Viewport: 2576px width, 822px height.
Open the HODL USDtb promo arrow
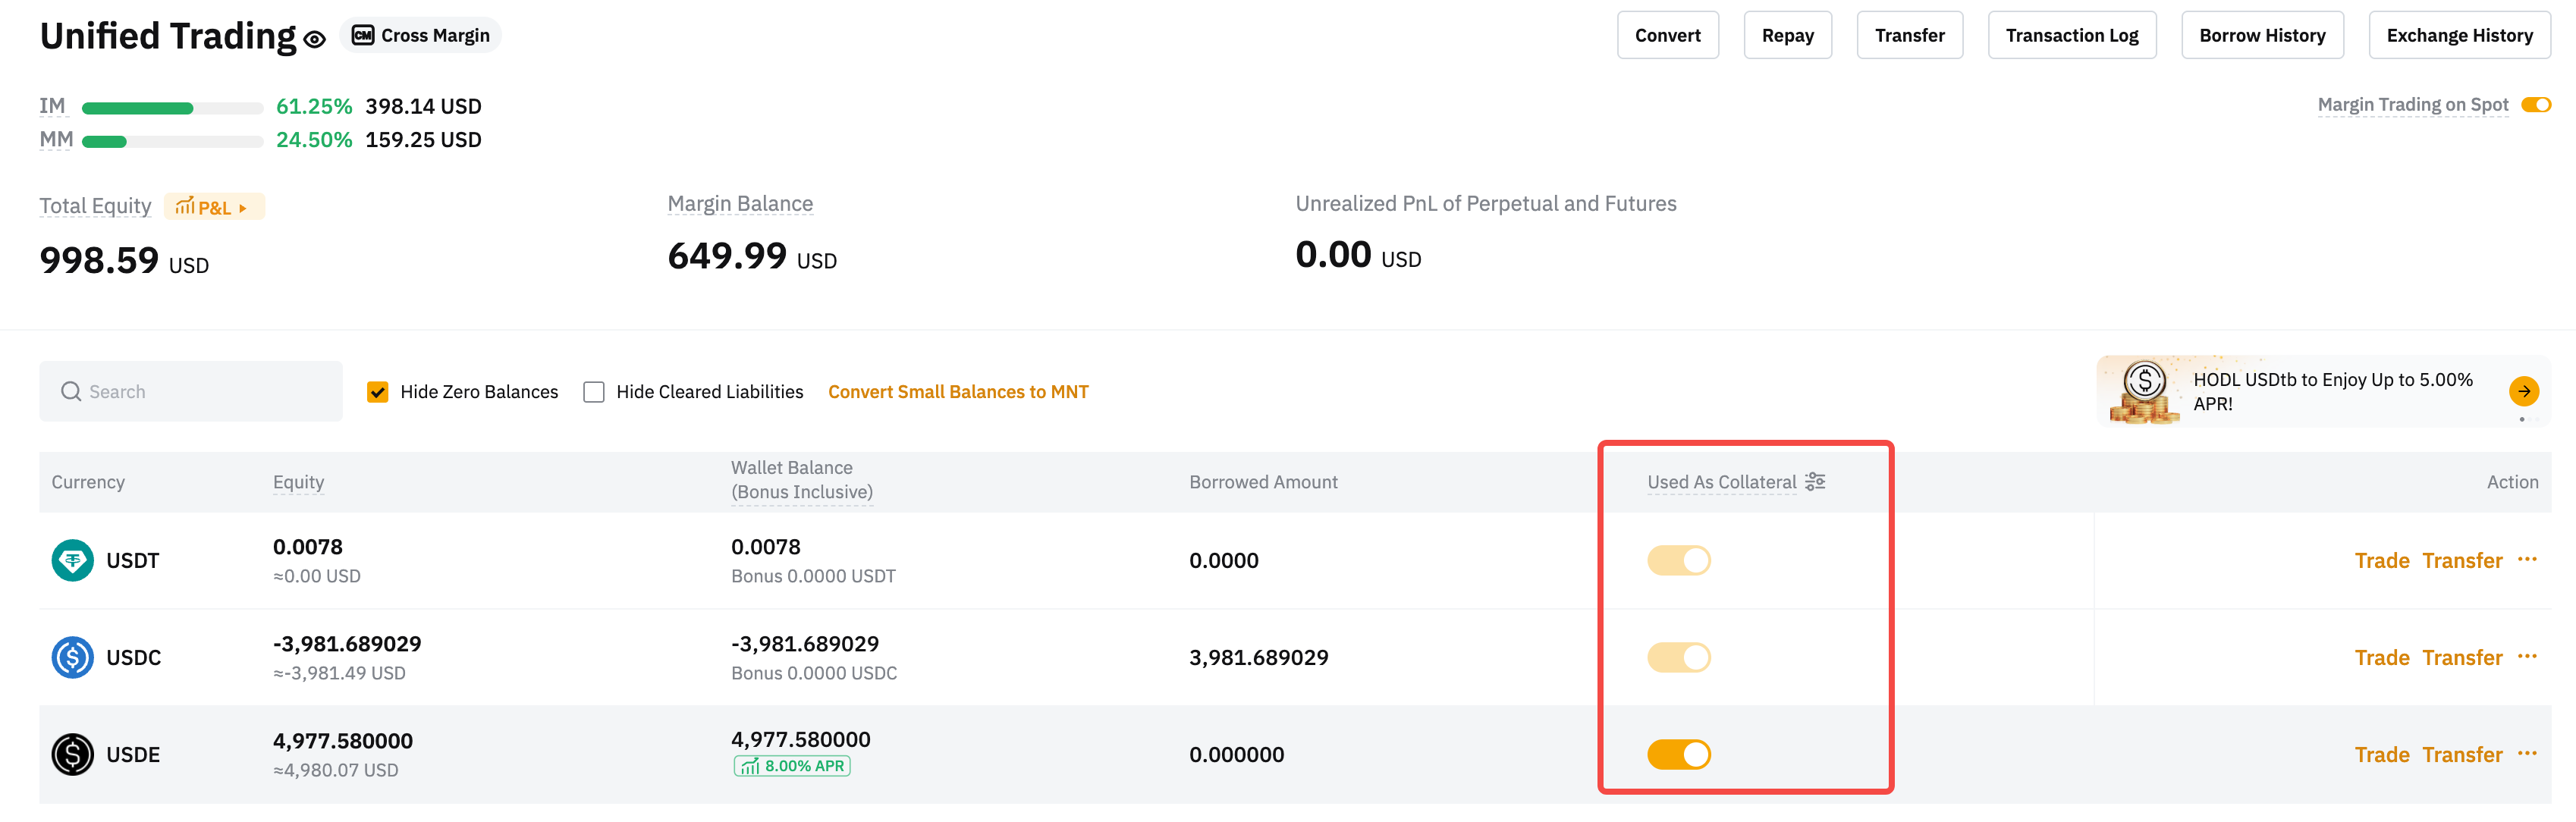click(2524, 391)
